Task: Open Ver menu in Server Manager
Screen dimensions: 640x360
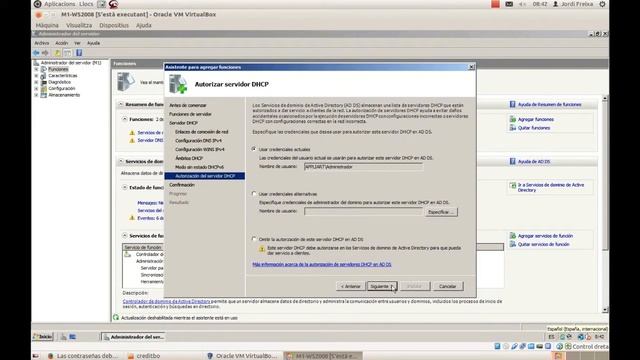Action: (77, 43)
